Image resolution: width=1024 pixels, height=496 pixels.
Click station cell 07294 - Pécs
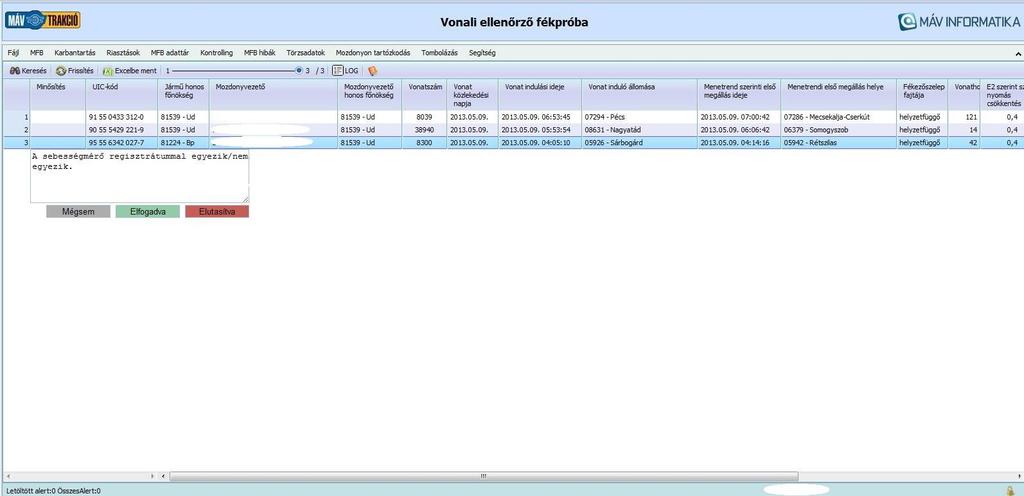pyautogui.click(x=640, y=117)
